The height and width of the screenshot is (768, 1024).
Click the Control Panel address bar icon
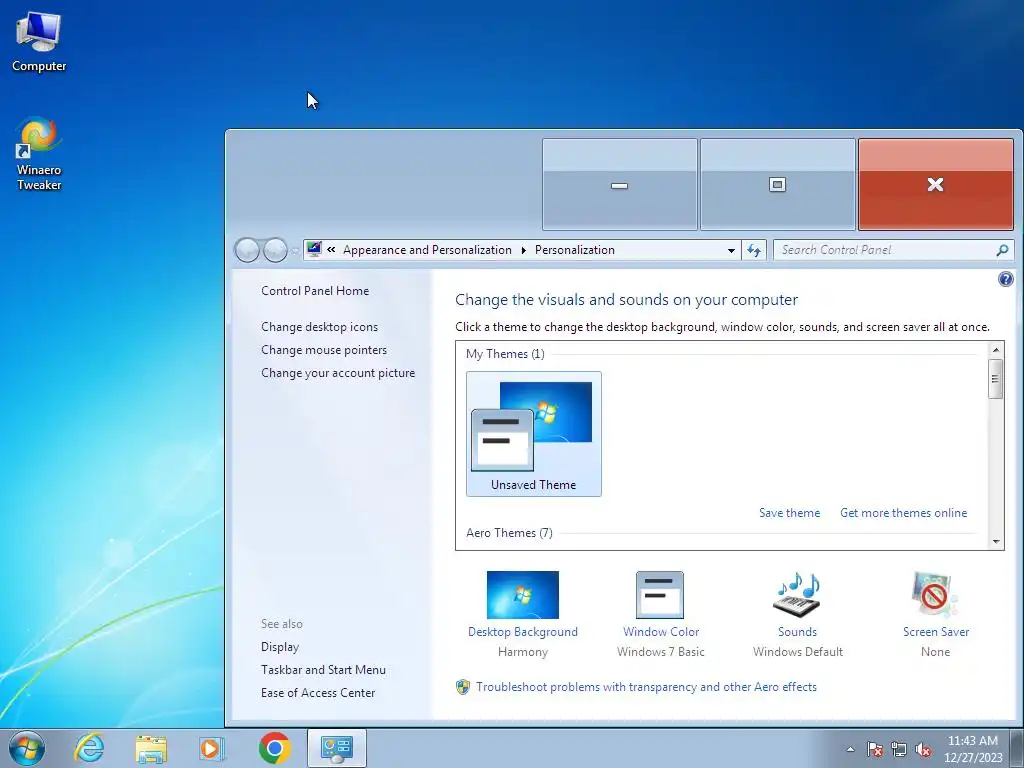click(314, 249)
